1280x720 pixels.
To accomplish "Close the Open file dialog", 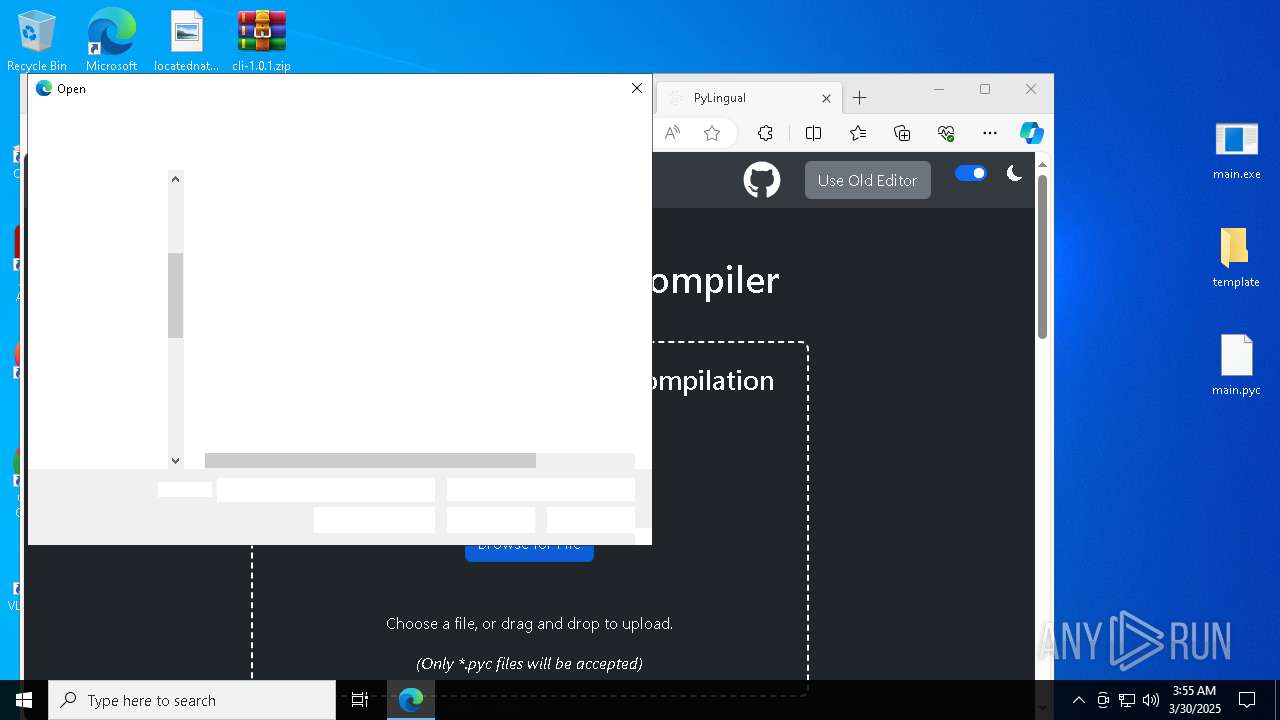I will (637, 88).
